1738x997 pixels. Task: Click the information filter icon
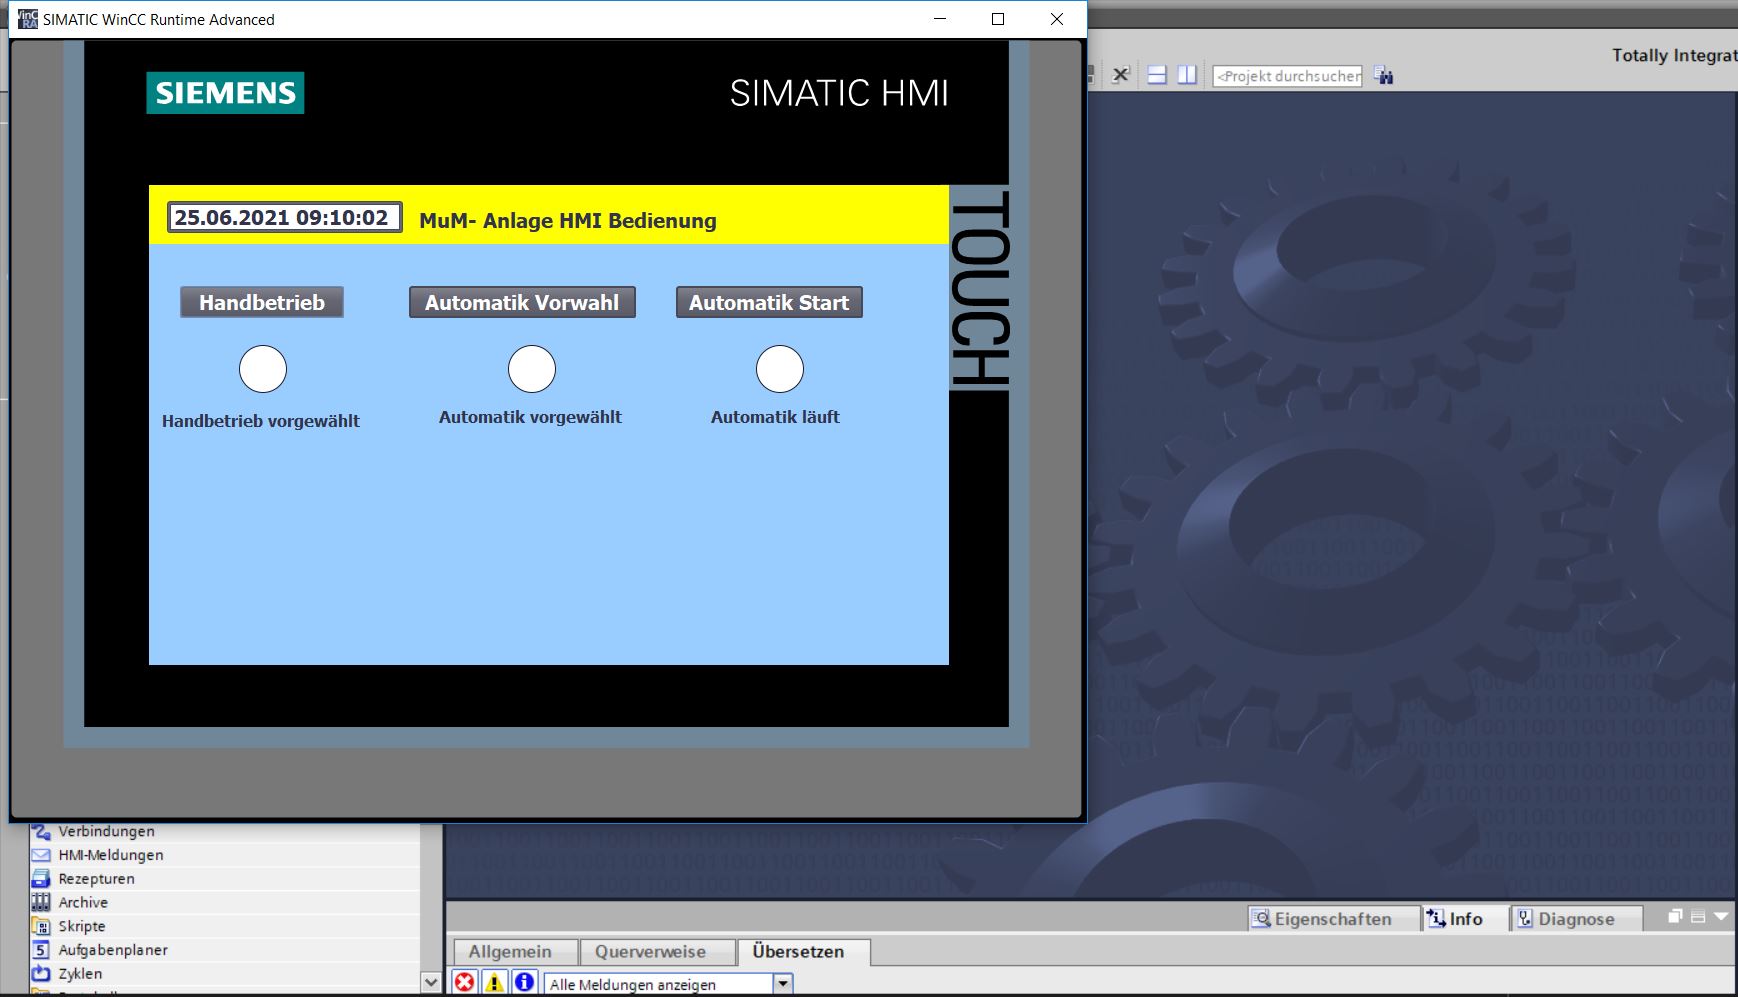[x=524, y=983]
